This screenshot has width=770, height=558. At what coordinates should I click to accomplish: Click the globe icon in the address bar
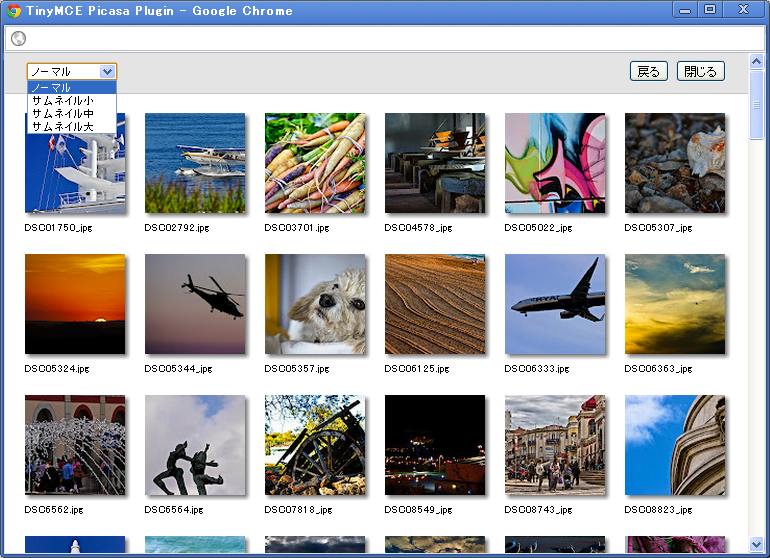(x=18, y=38)
